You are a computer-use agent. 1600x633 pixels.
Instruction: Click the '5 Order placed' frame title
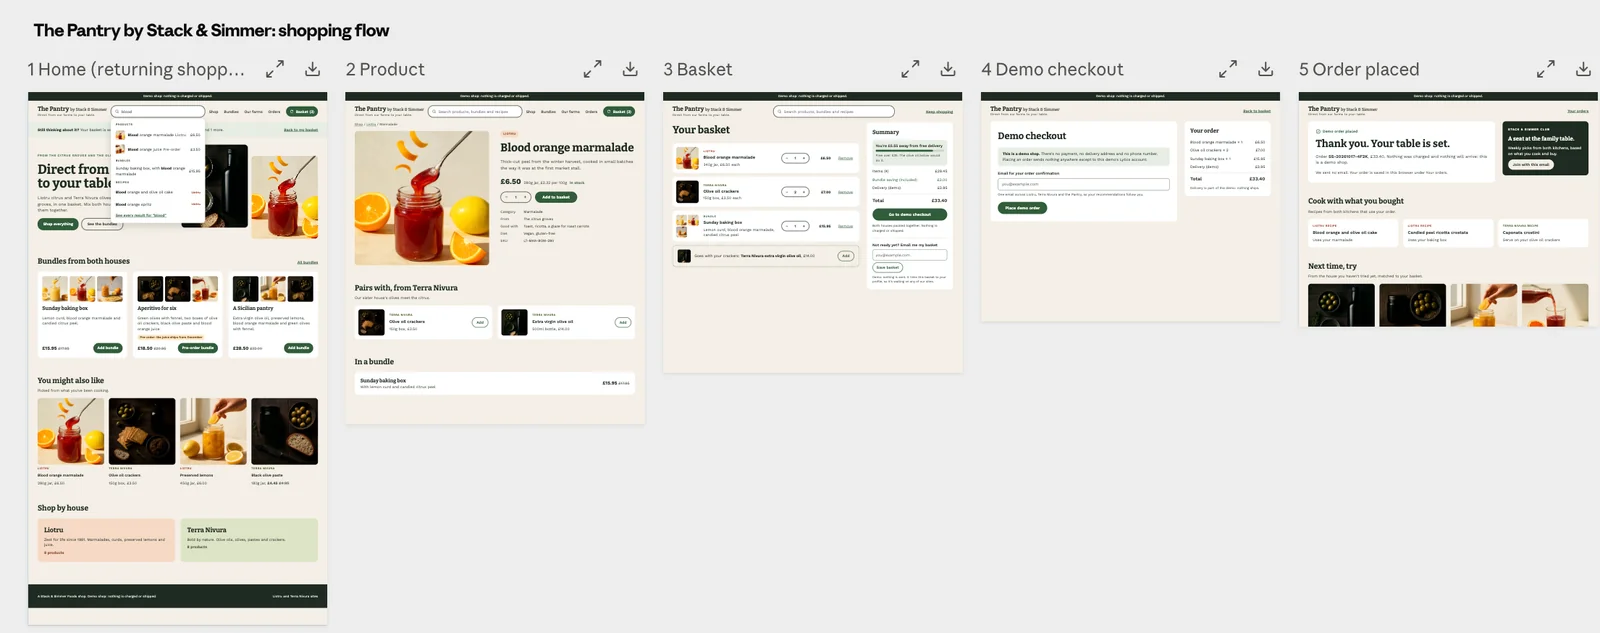click(x=1359, y=69)
